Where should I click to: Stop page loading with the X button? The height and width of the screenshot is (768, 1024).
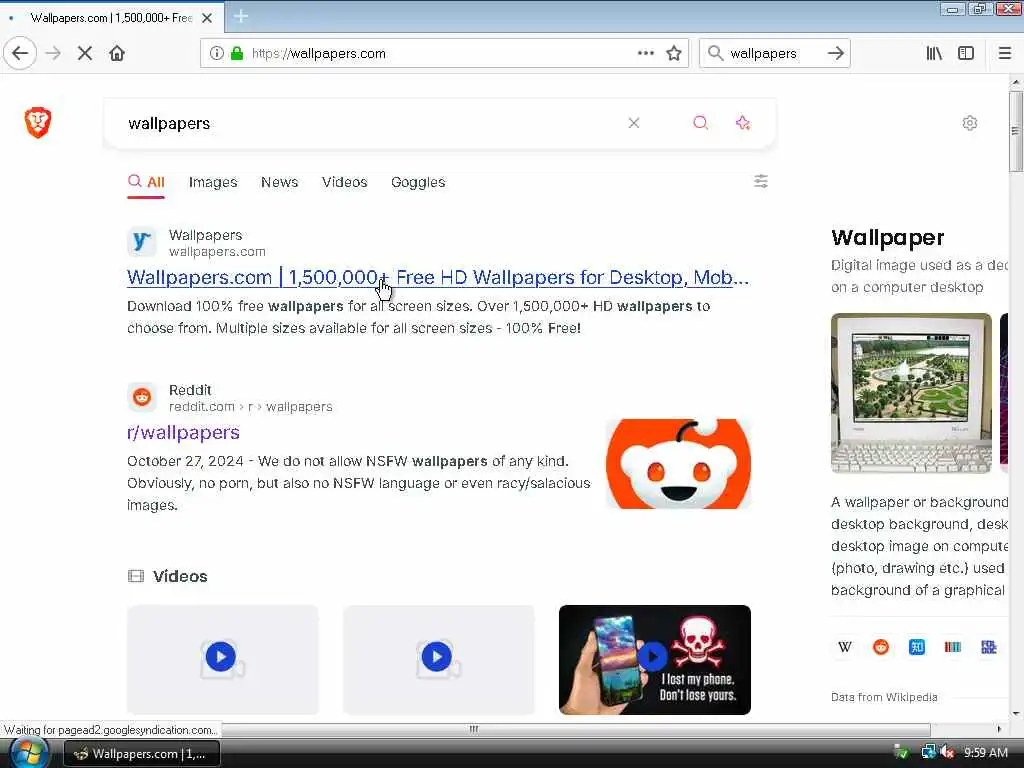(x=85, y=53)
